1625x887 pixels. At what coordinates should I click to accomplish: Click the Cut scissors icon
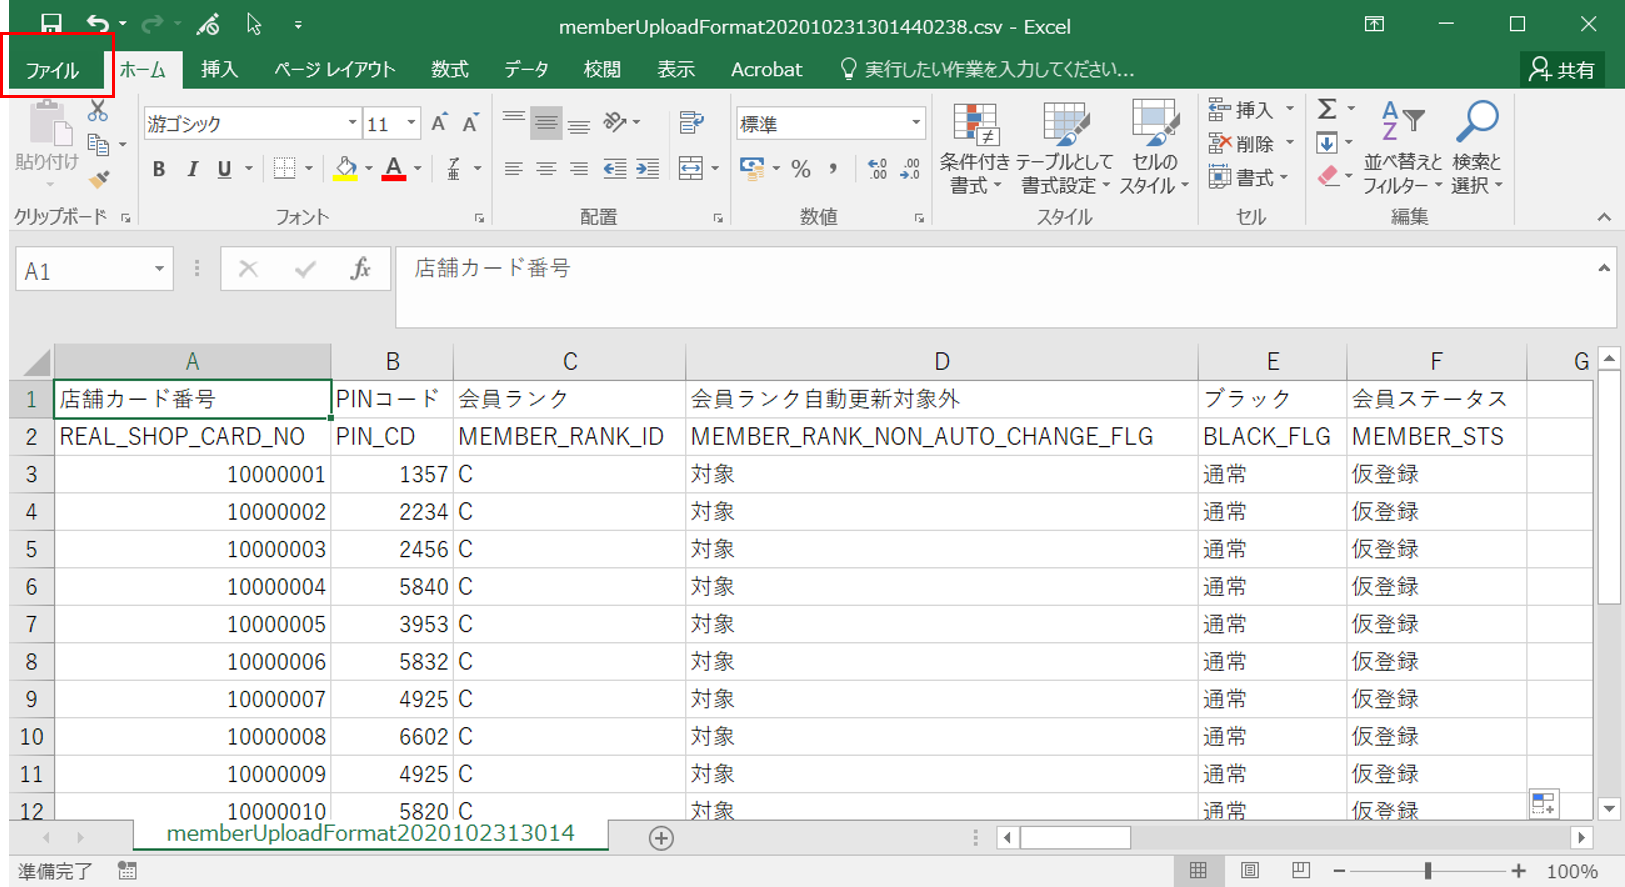click(98, 111)
